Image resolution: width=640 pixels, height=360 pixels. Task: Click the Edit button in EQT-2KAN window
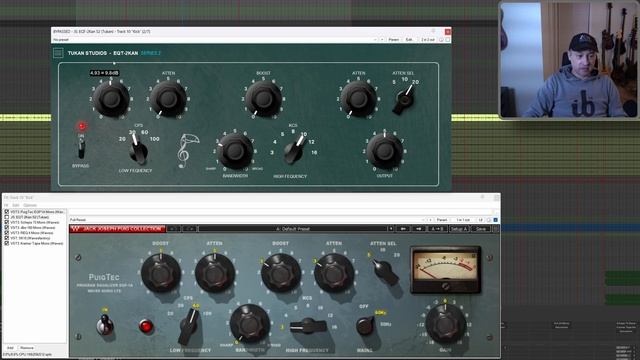(409, 40)
